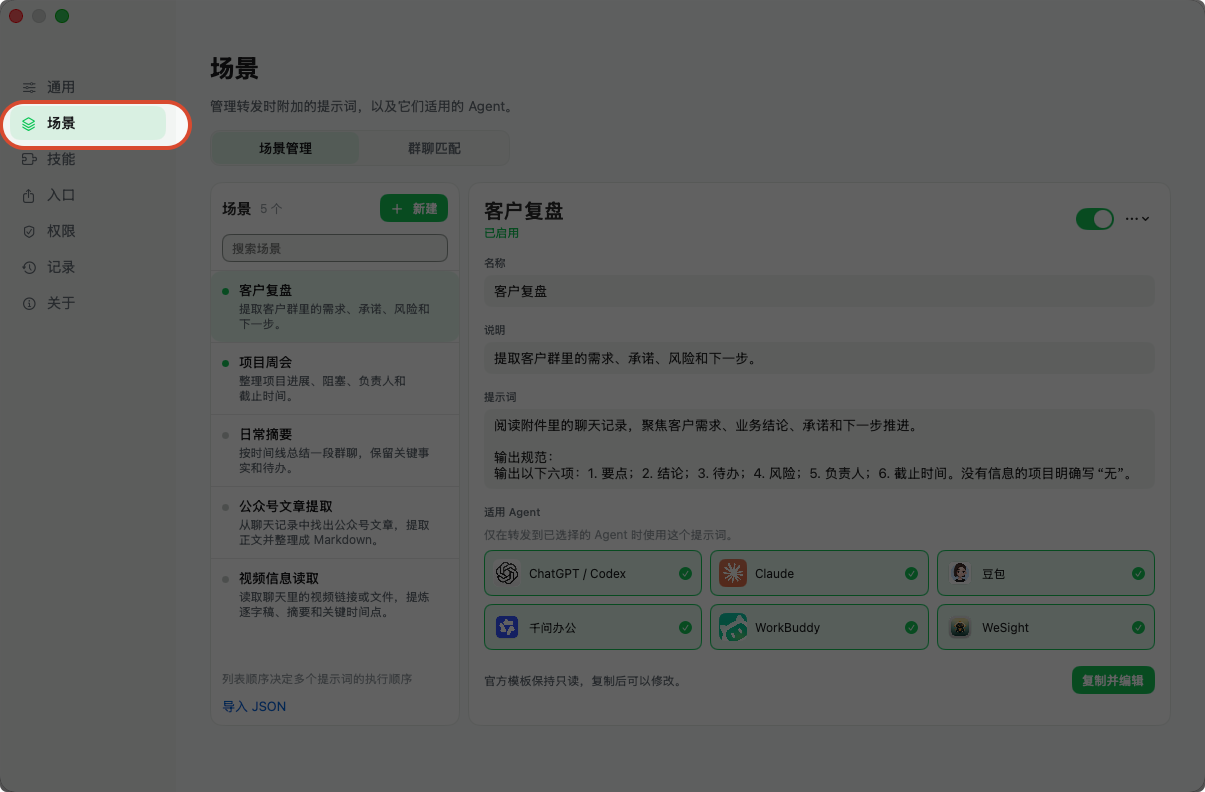Click the 导入 JSON link

tap(254, 707)
